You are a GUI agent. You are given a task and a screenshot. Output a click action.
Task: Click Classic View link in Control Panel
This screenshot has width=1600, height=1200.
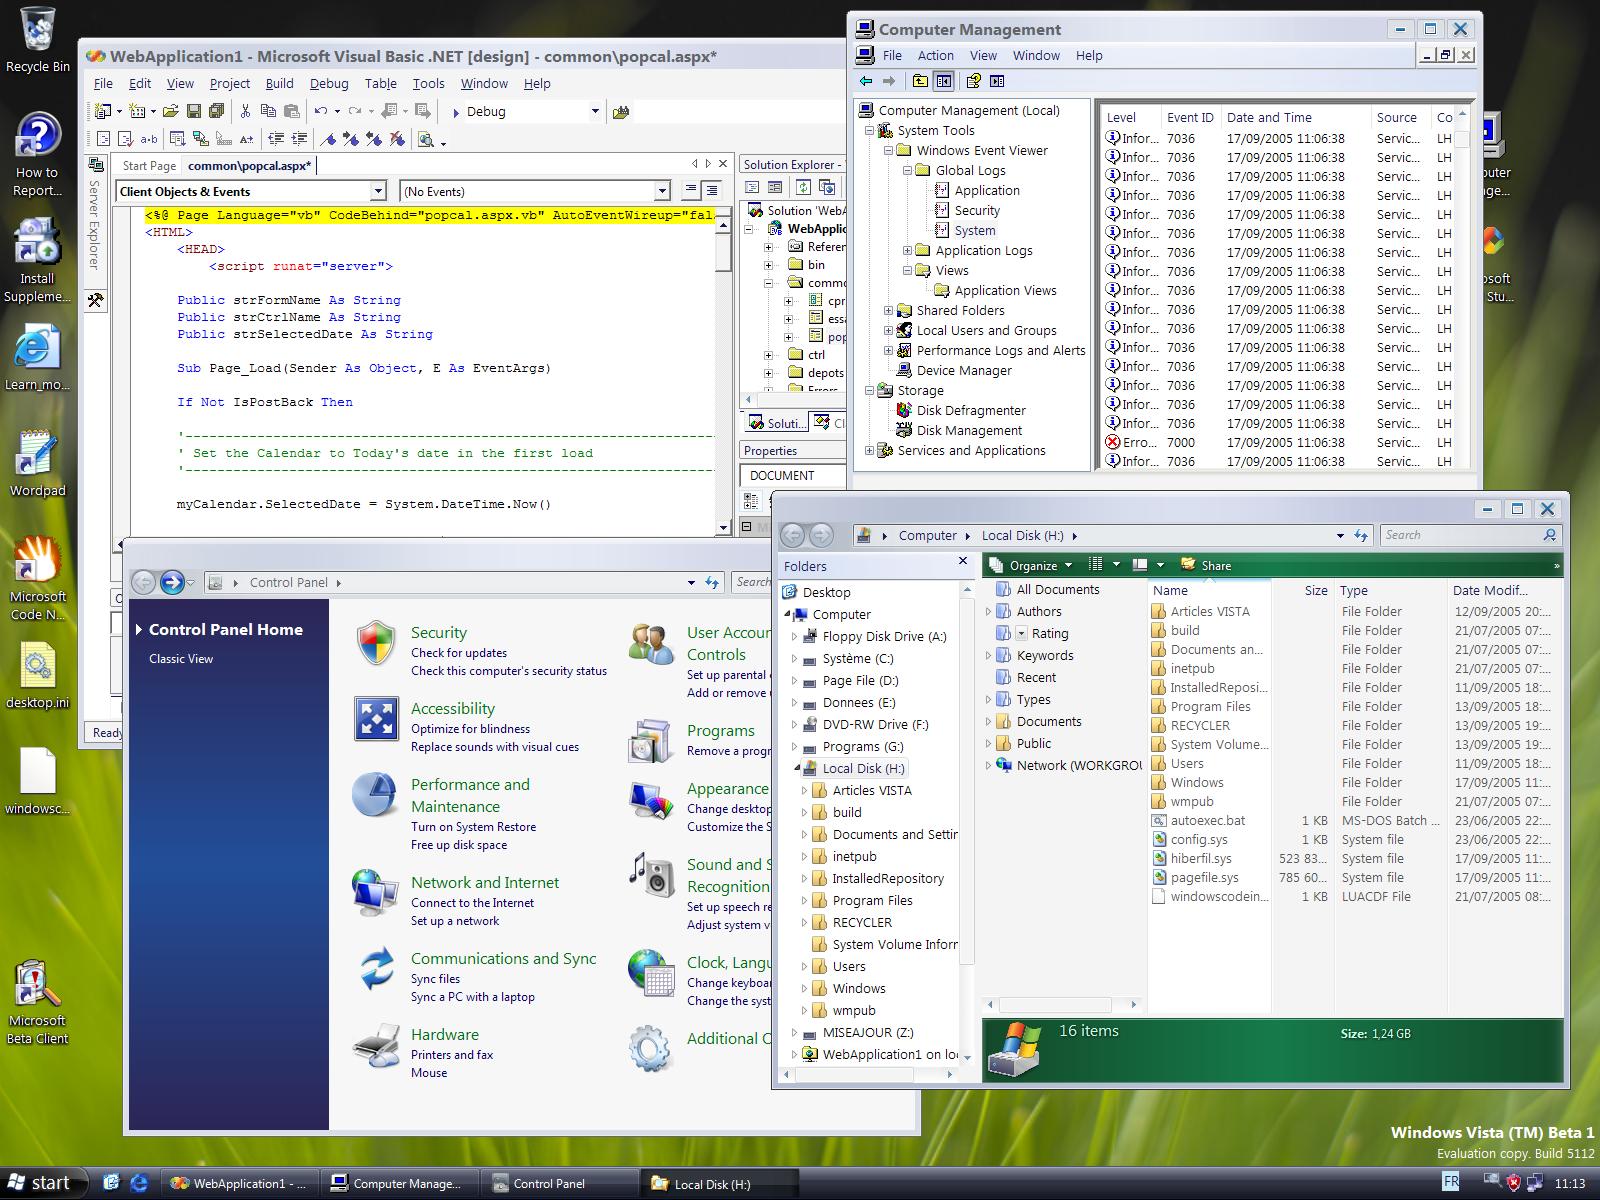pos(181,658)
